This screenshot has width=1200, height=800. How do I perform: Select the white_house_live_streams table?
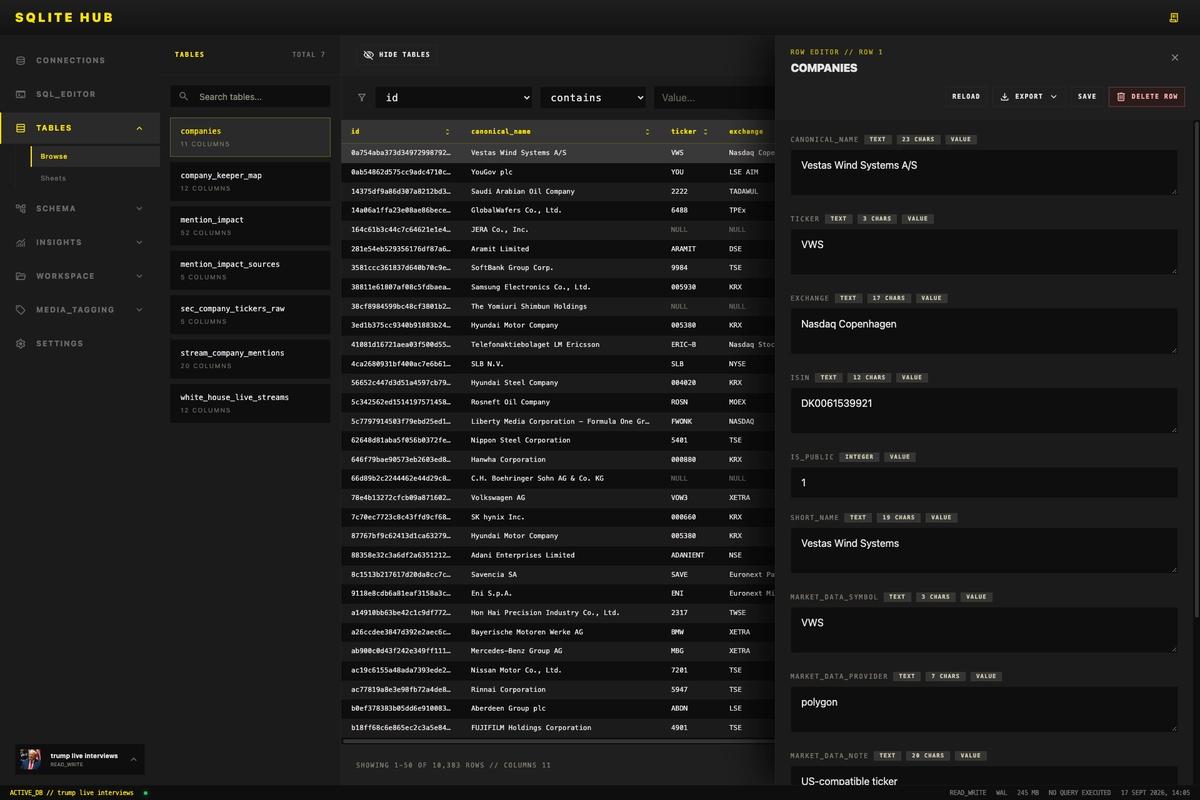(x=250, y=403)
